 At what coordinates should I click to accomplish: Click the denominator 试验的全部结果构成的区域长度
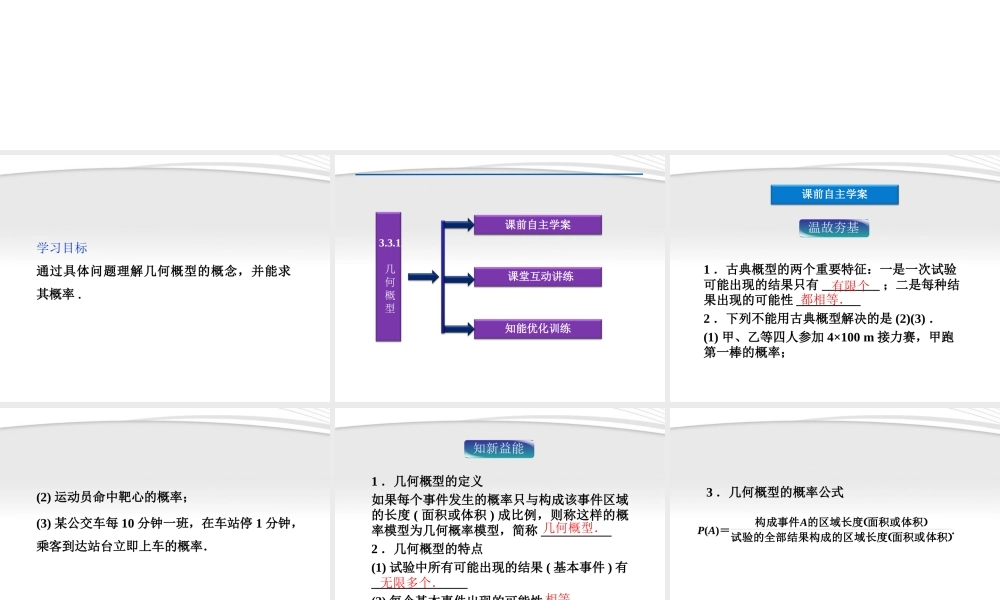[842, 538]
